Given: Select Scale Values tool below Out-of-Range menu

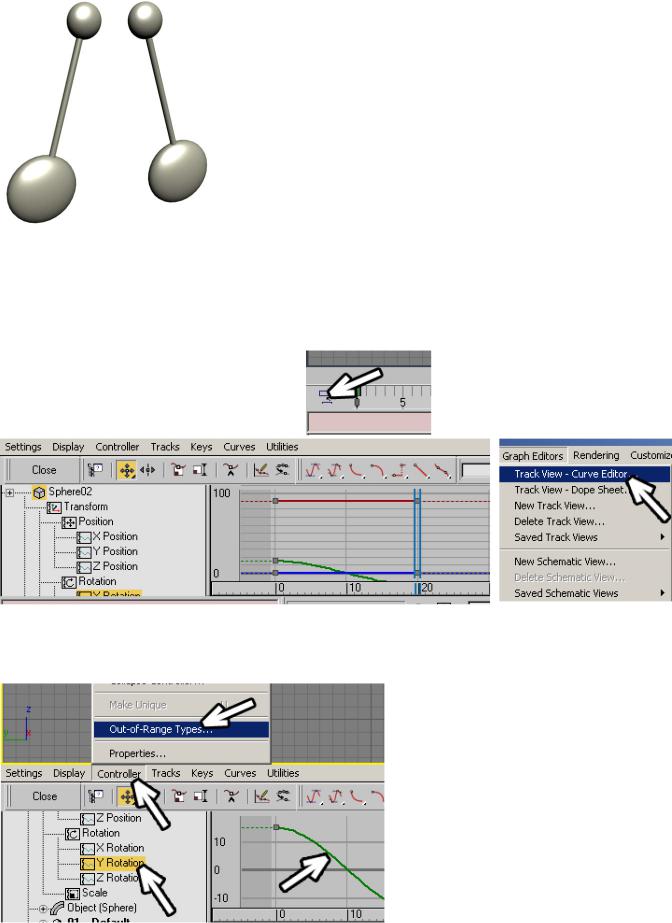Looking at the screenshot, I should pyautogui.click(x=201, y=796).
